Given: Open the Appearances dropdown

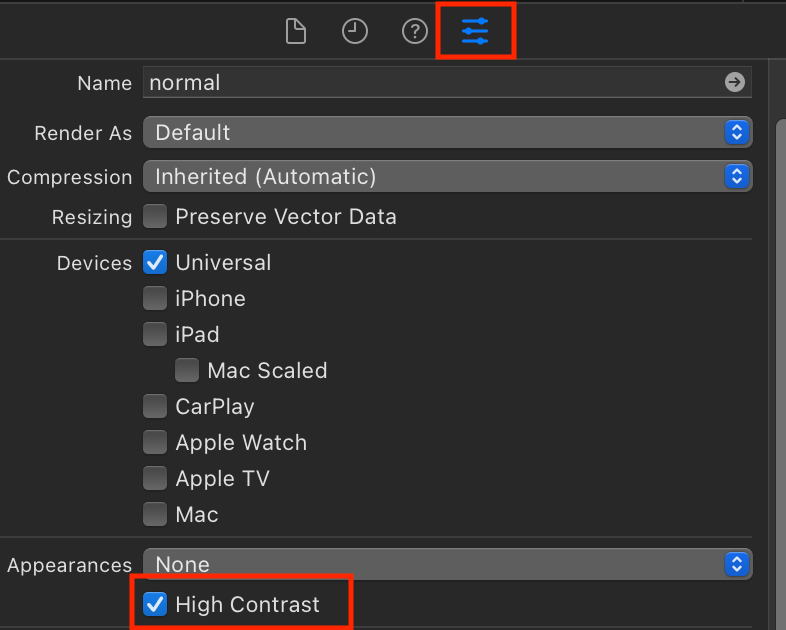Looking at the screenshot, I should (x=447, y=564).
